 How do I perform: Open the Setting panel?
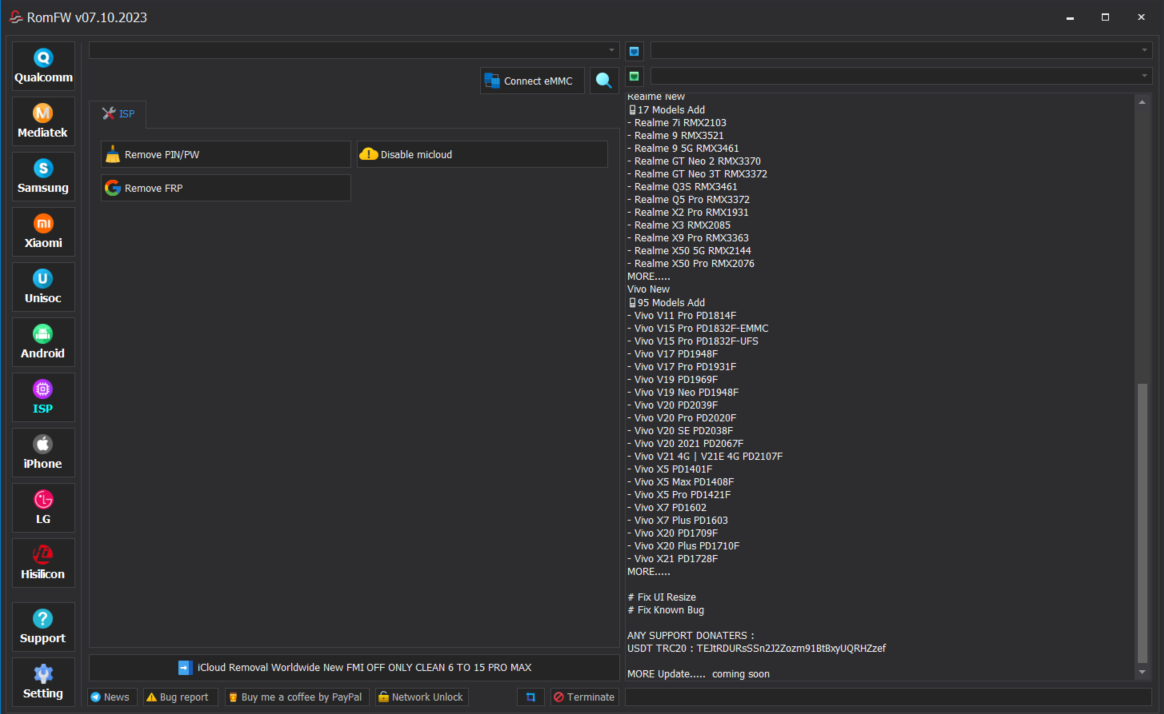click(43, 682)
